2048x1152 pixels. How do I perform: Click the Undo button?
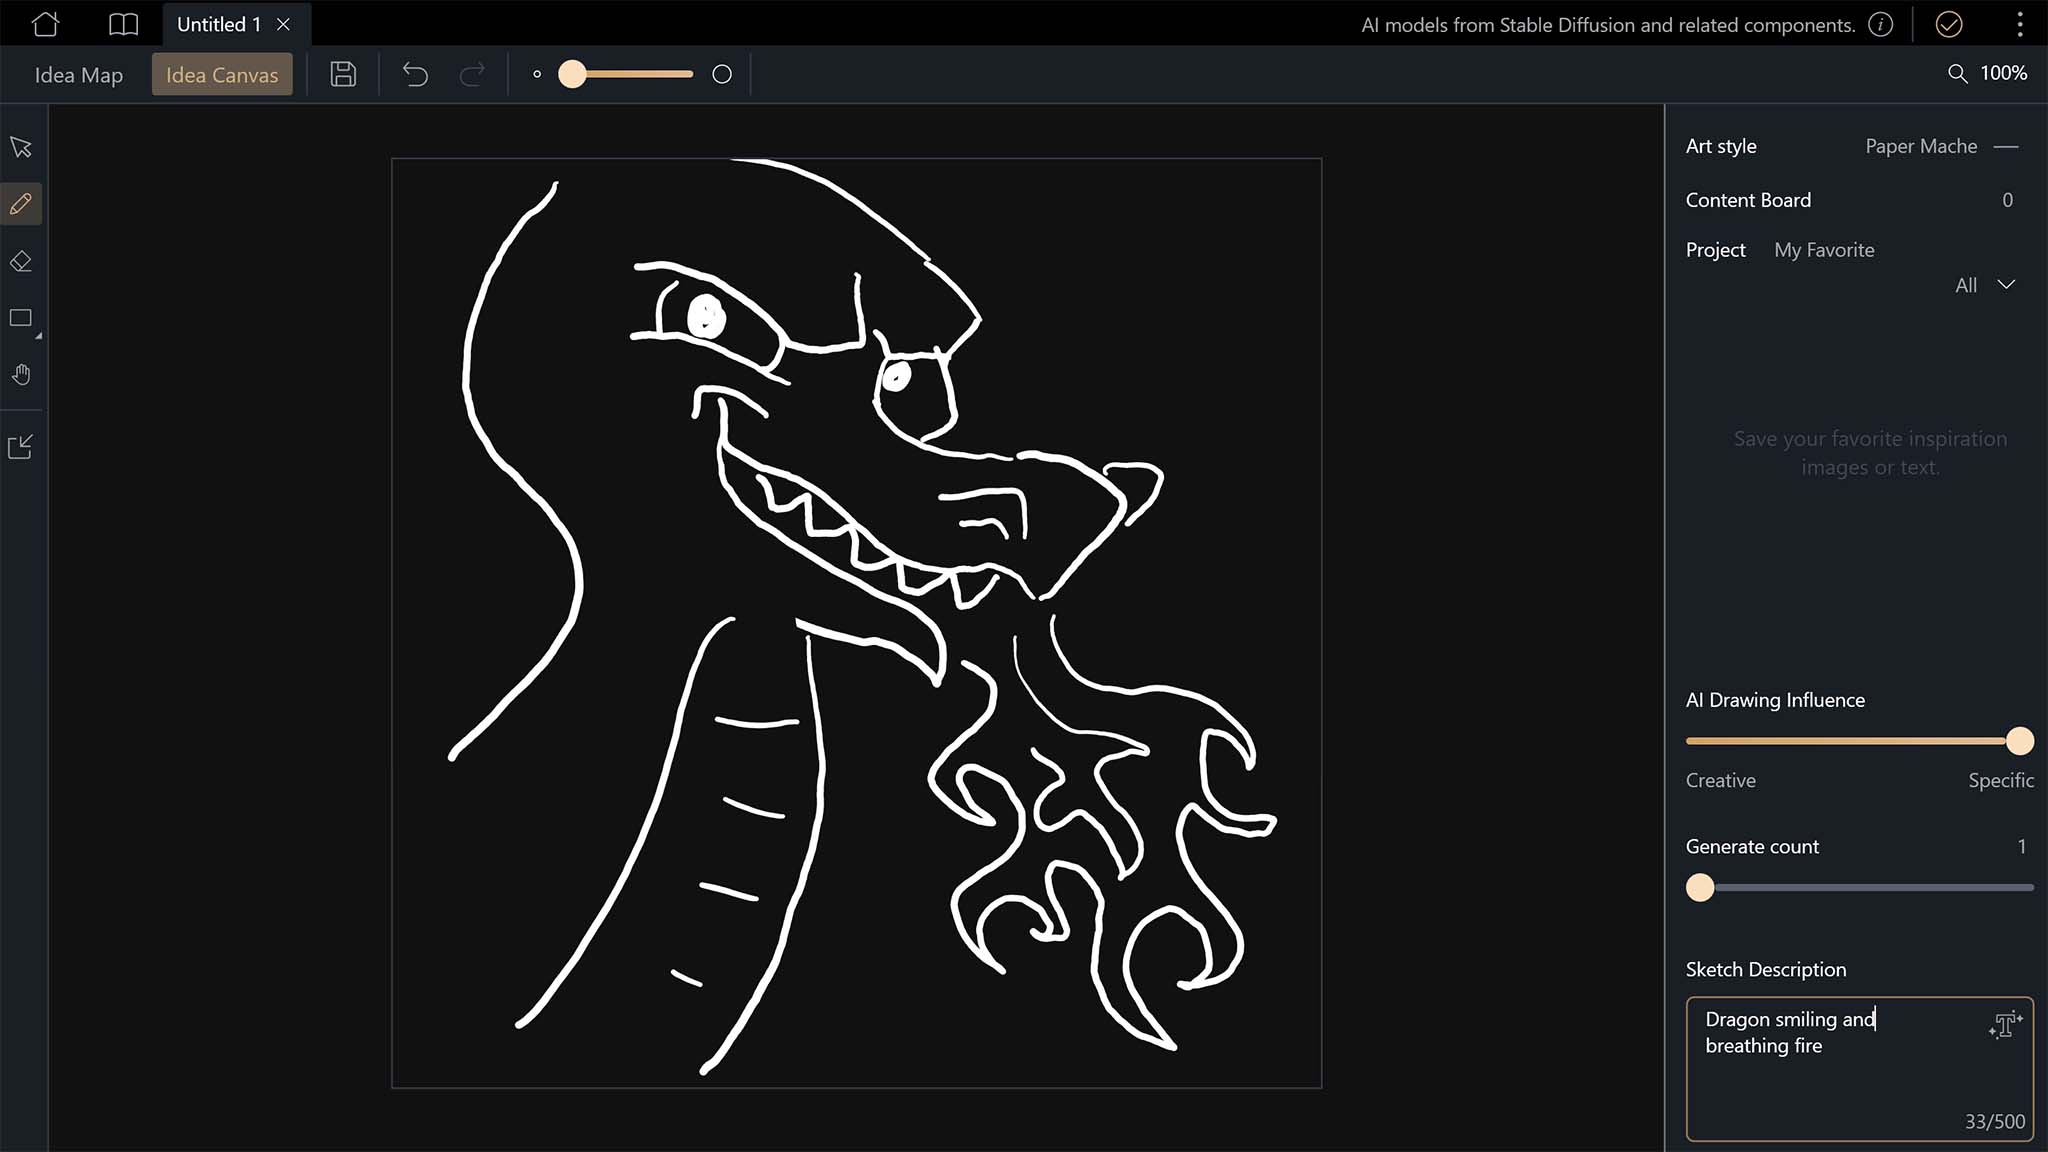(416, 73)
